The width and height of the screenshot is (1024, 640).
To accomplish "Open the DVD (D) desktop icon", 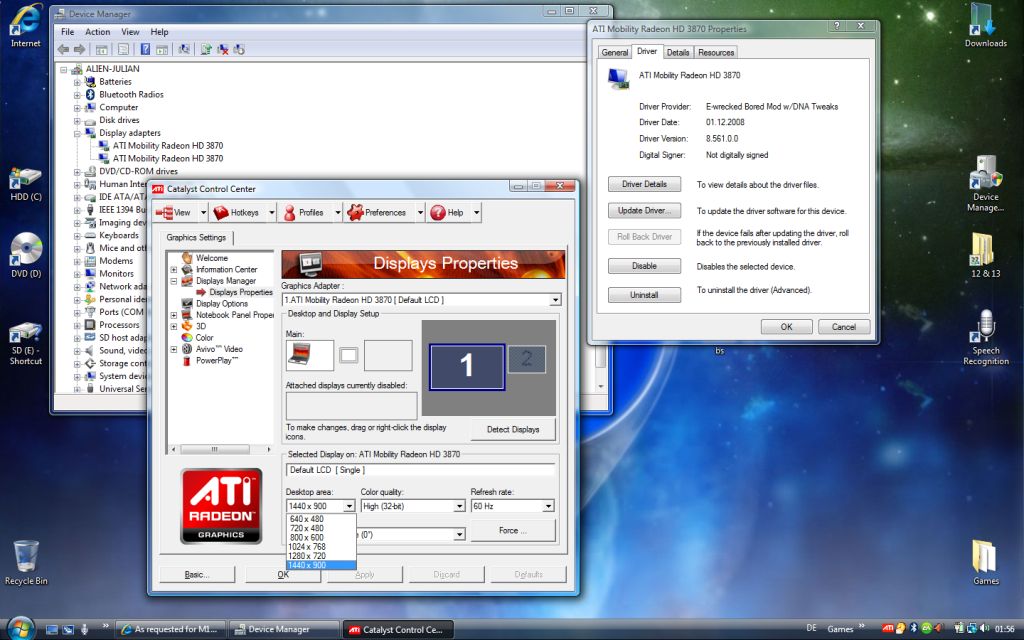I will 25,255.
